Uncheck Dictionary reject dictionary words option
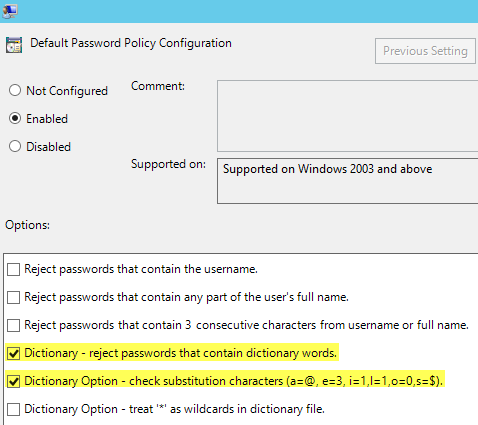 [13, 353]
